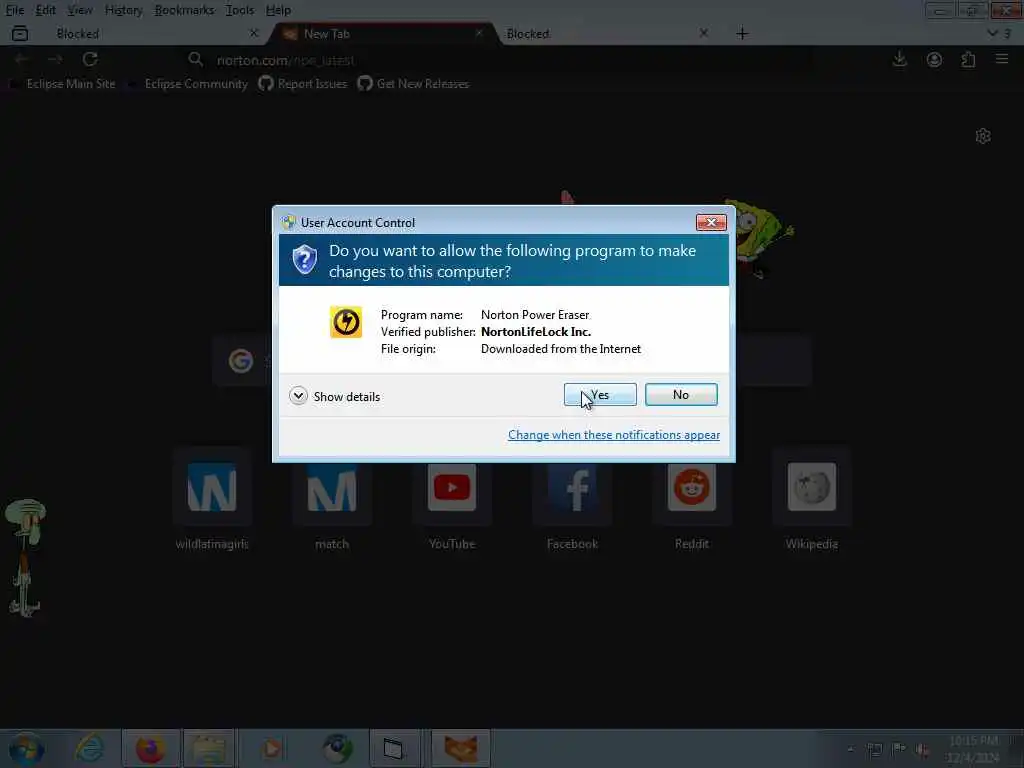Open the file explorer folder on the taskbar

coord(209,748)
